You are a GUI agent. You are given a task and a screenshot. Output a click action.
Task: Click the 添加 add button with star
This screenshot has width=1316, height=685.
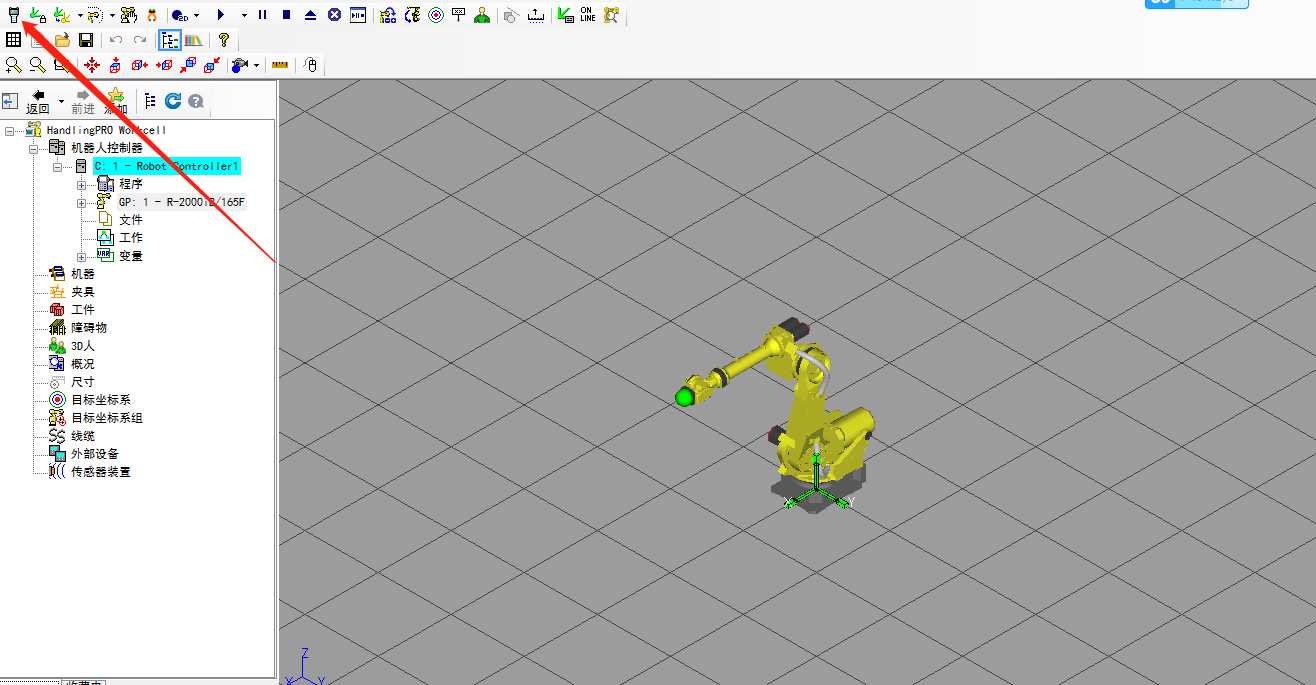(x=116, y=101)
